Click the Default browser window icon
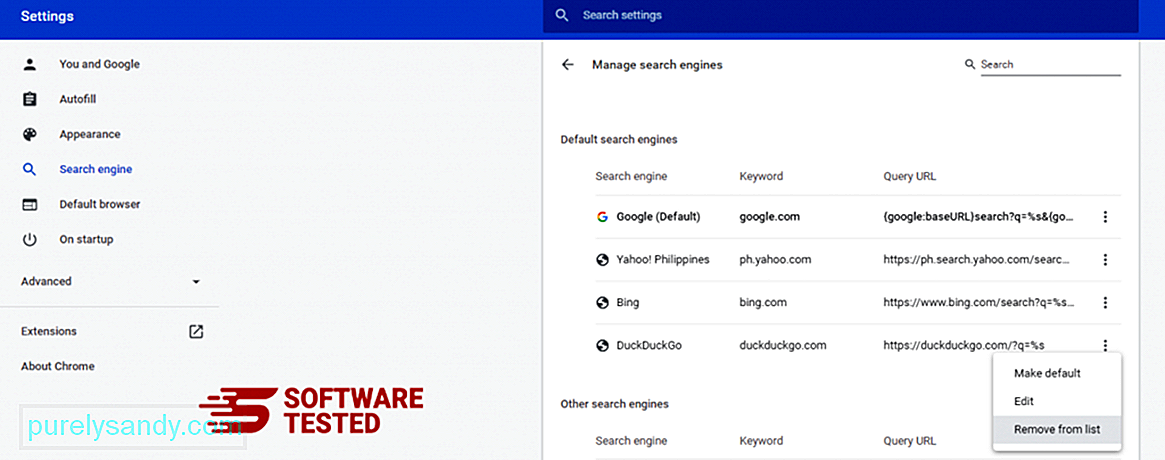The image size is (1165, 460). (x=30, y=204)
